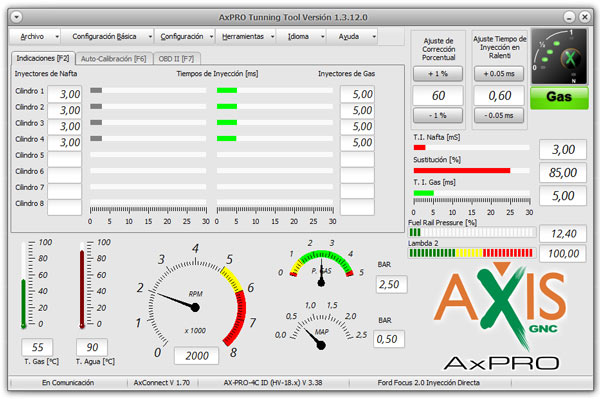This screenshot has height=399, width=600.
Task: Click the red Sustitución [%] progress bar
Action: click(x=462, y=170)
